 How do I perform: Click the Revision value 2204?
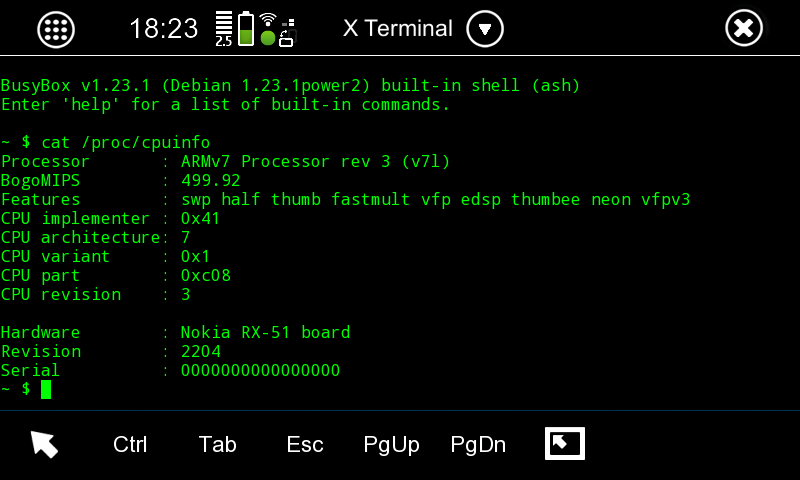201,351
